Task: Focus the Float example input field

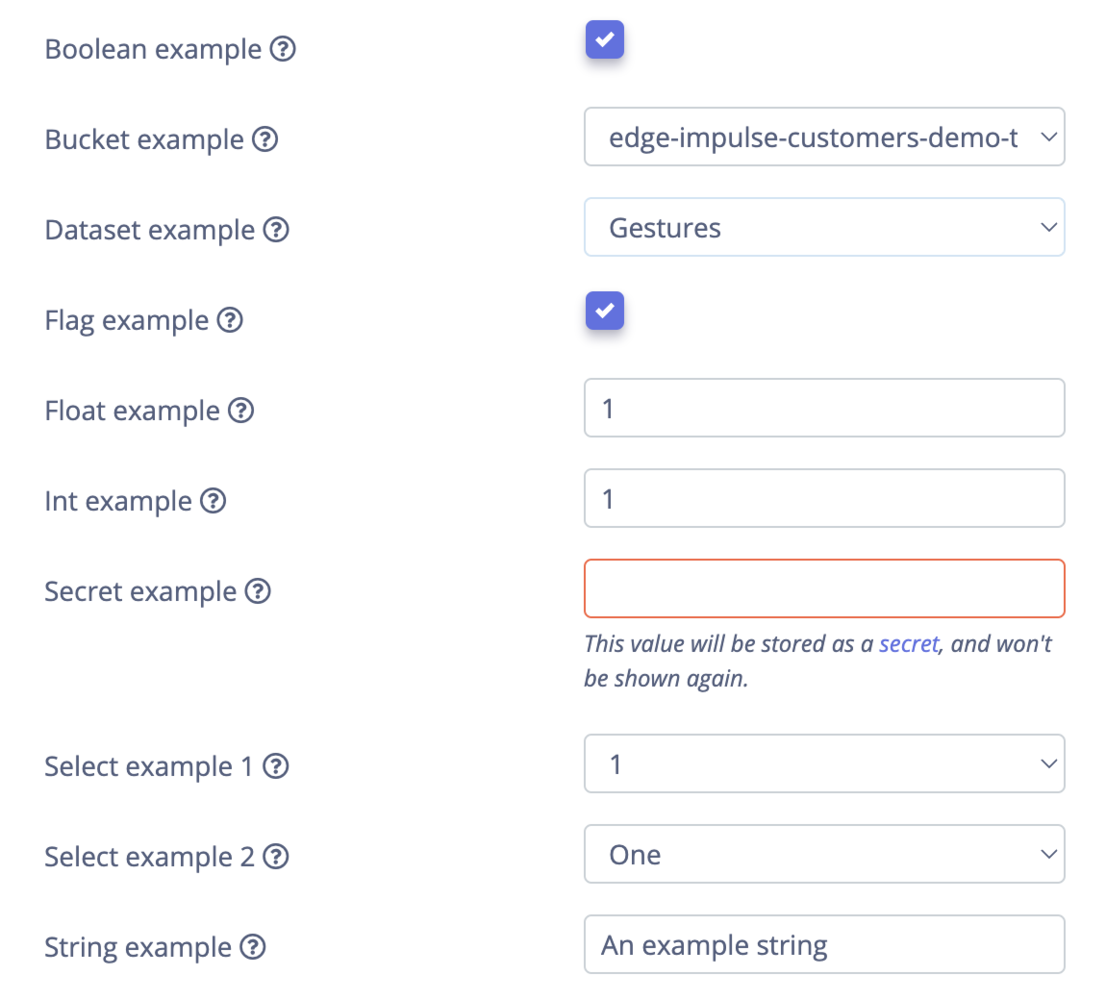Action: [824, 408]
